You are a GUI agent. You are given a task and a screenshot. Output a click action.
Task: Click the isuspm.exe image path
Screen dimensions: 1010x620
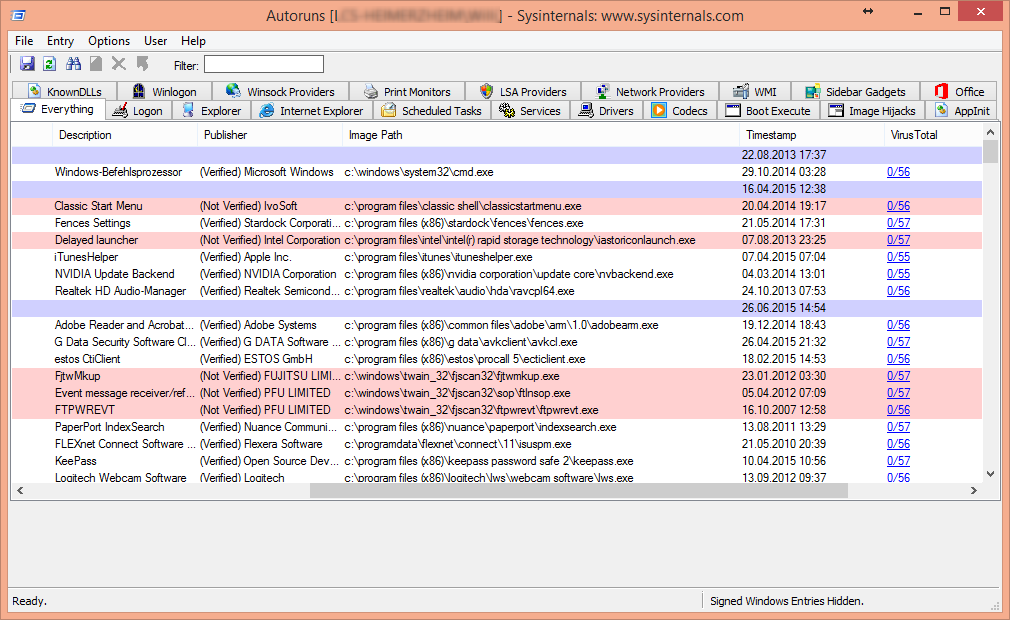pos(457,444)
